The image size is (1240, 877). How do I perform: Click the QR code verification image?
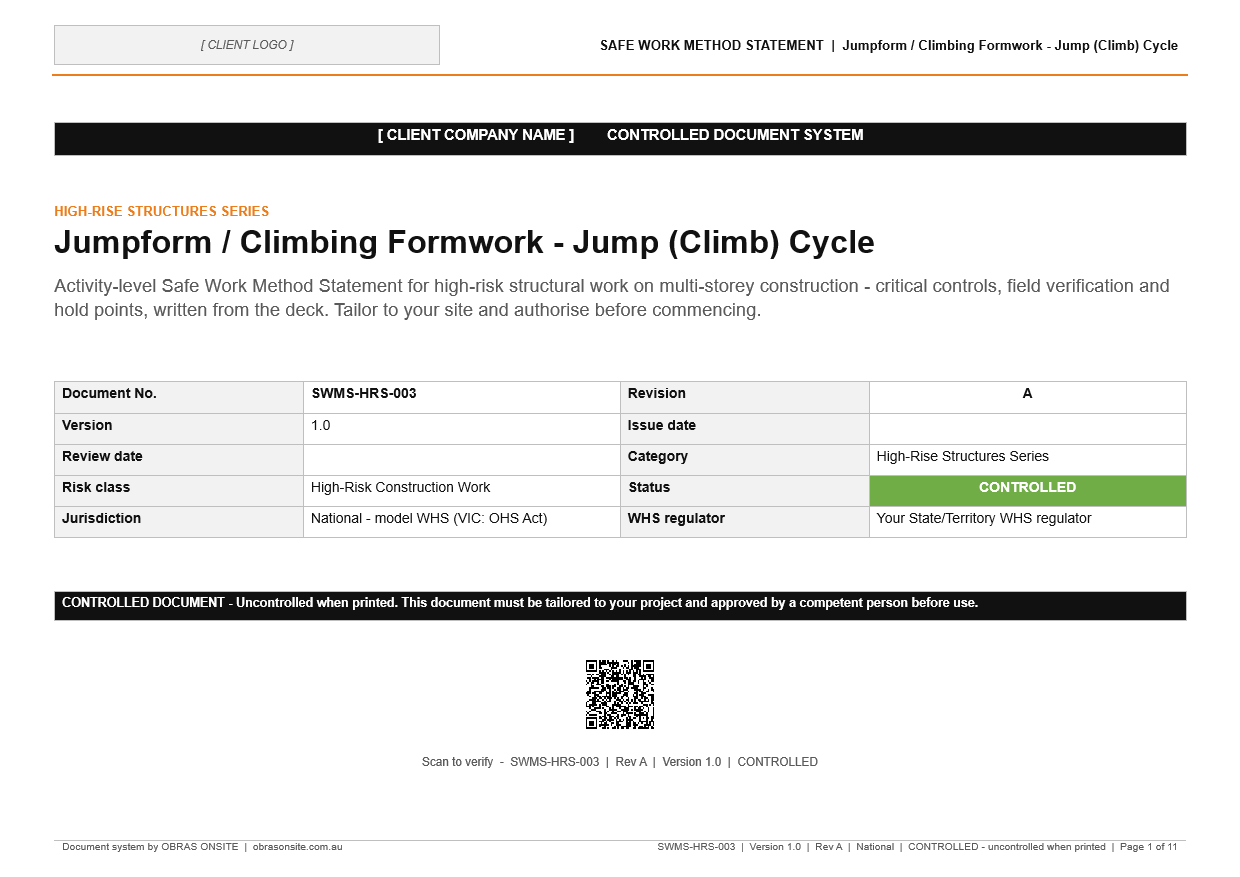(x=620, y=694)
